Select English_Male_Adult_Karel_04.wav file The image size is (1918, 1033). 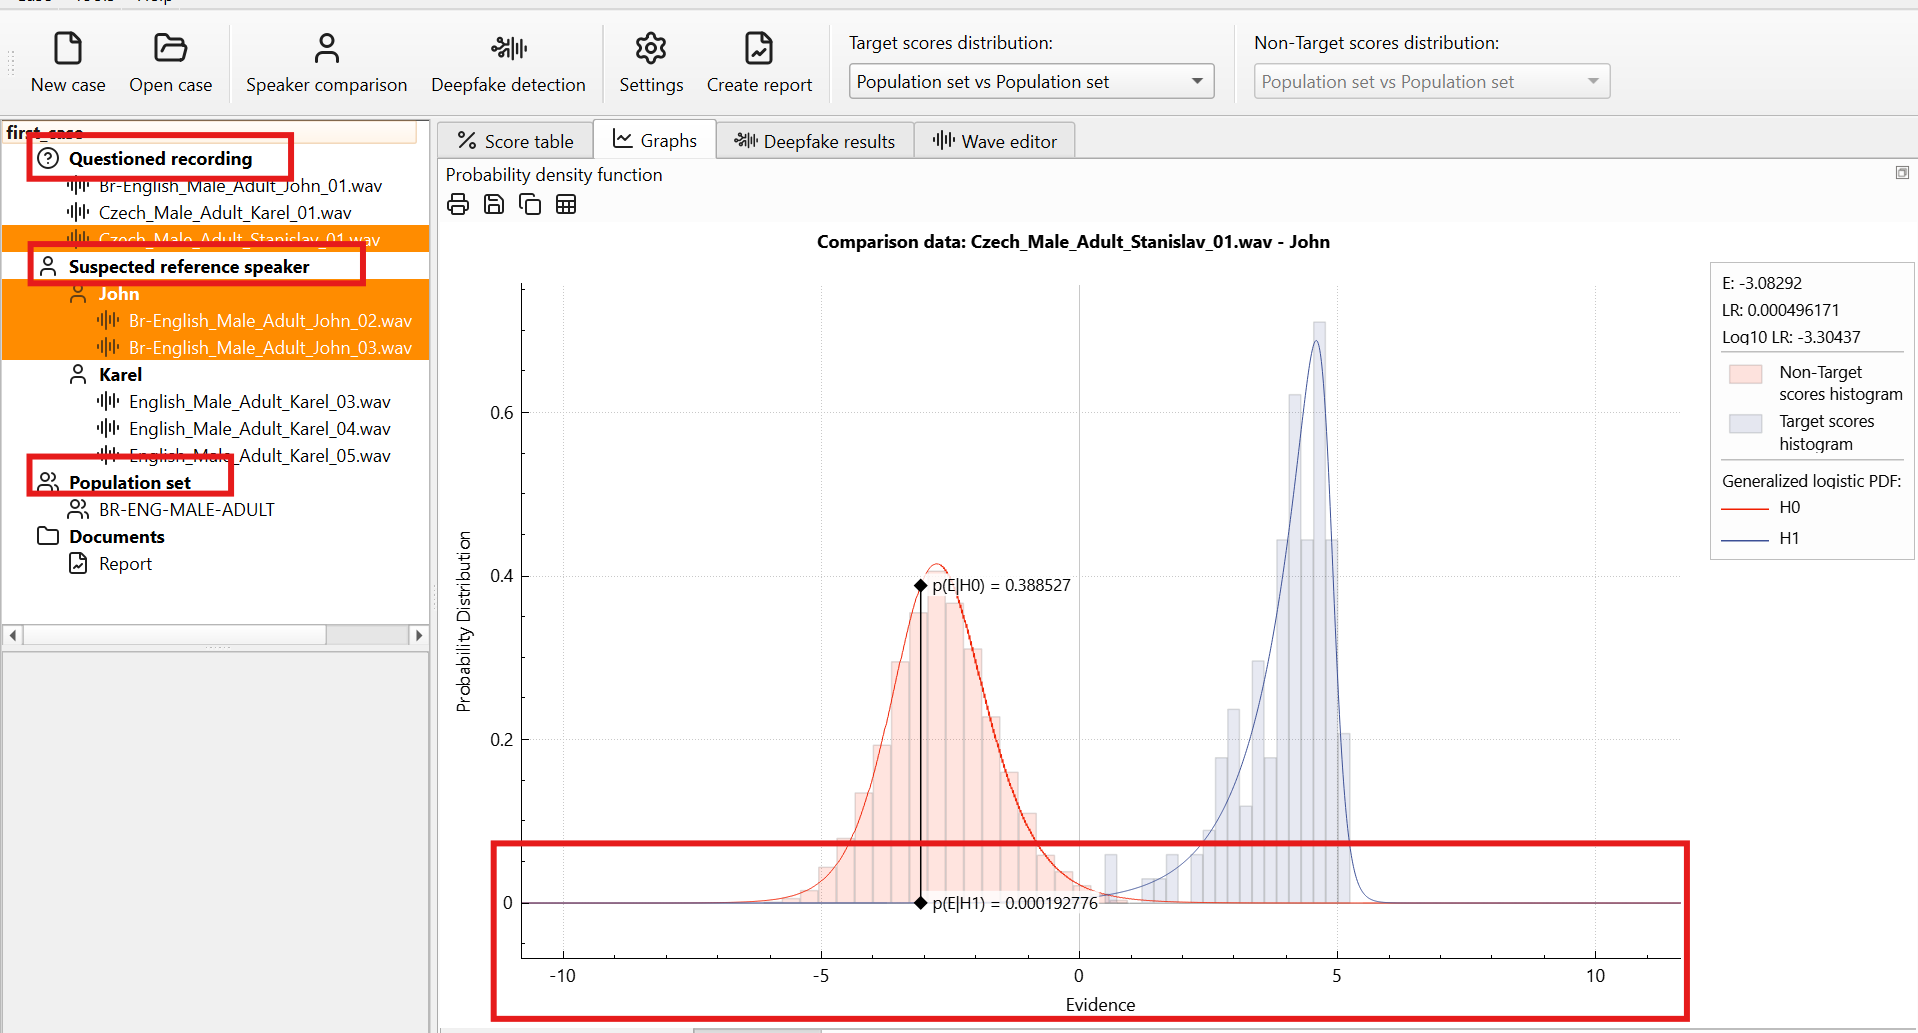tap(259, 429)
